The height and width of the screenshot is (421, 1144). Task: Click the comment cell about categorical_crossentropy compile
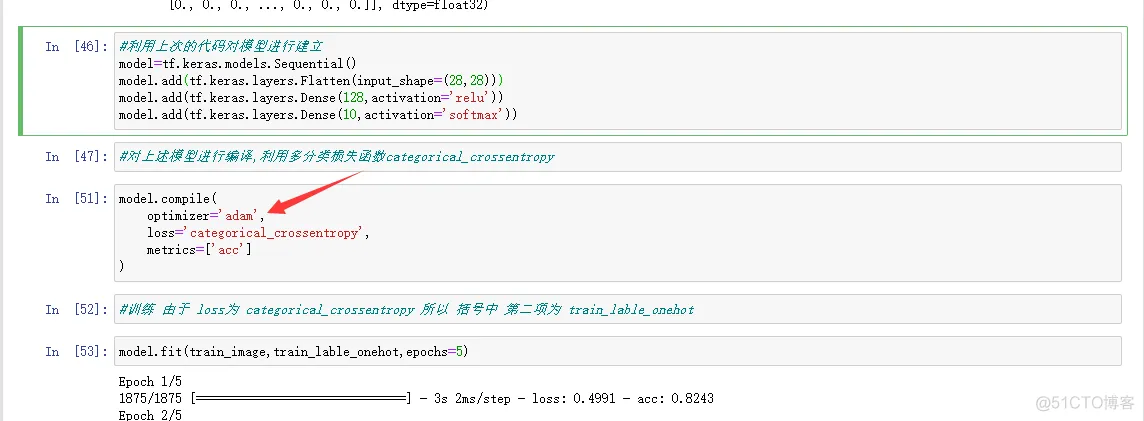click(x=617, y=157)
